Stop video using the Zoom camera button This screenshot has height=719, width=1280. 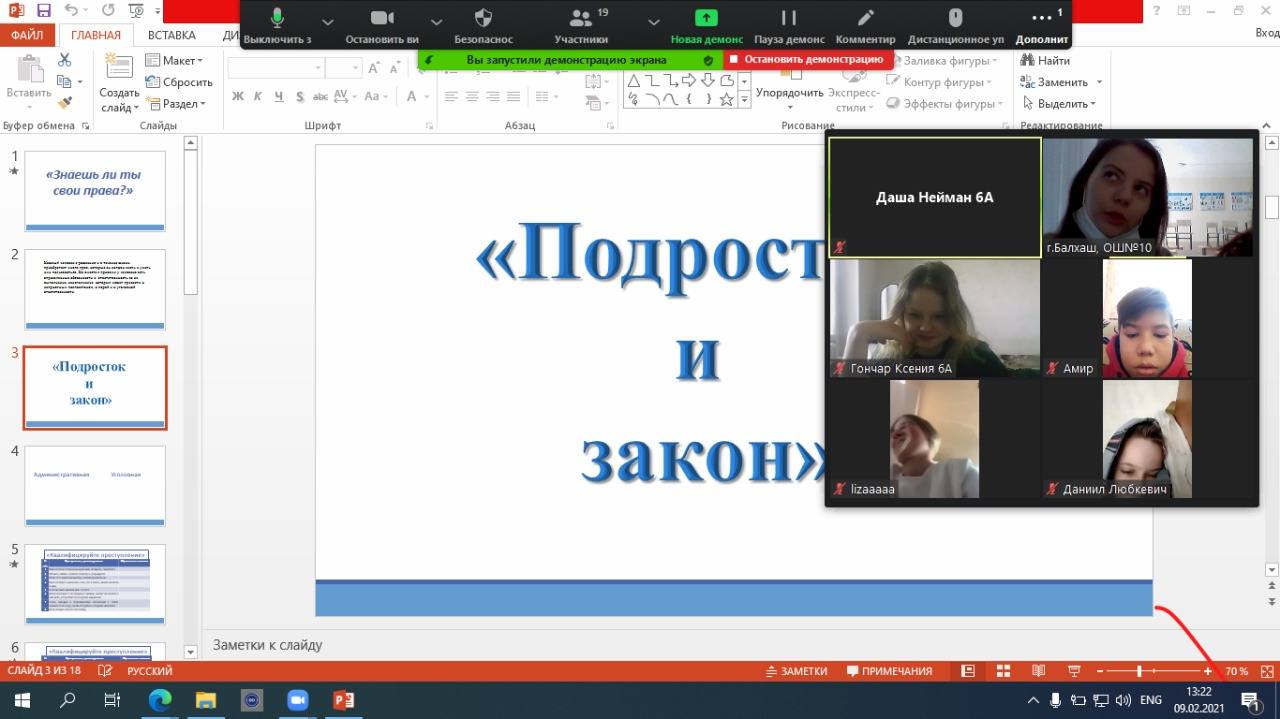tap(382, 19)
